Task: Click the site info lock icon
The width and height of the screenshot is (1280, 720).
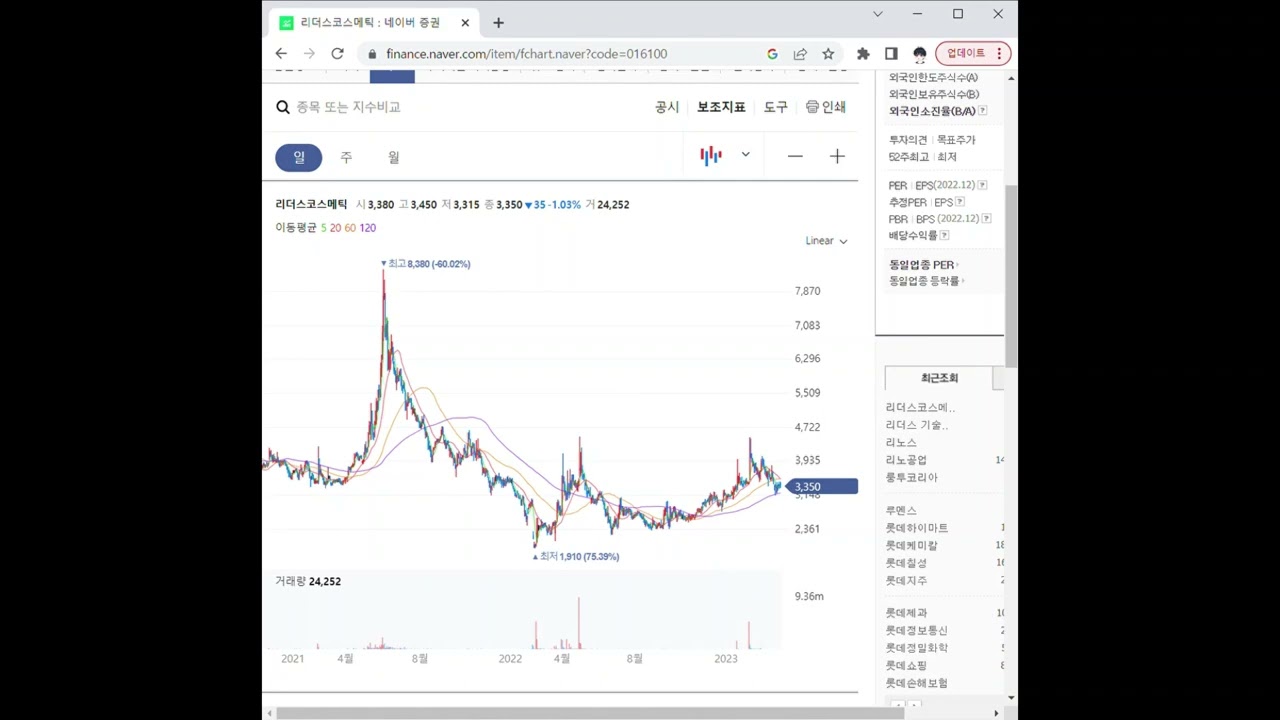Action: [373, 54]
